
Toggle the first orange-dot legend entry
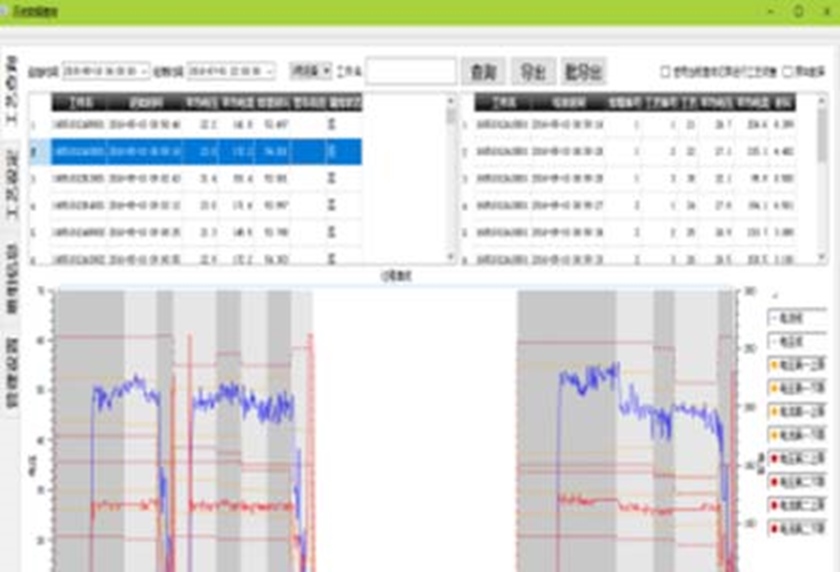(x=797, y=364)
